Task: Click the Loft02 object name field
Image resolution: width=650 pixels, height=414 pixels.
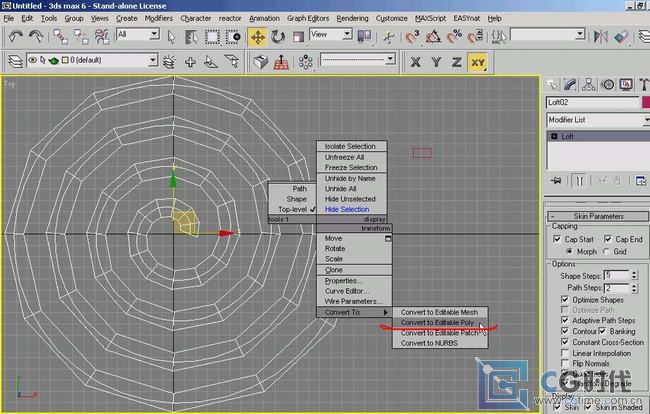Action: (x=593, y=102)
